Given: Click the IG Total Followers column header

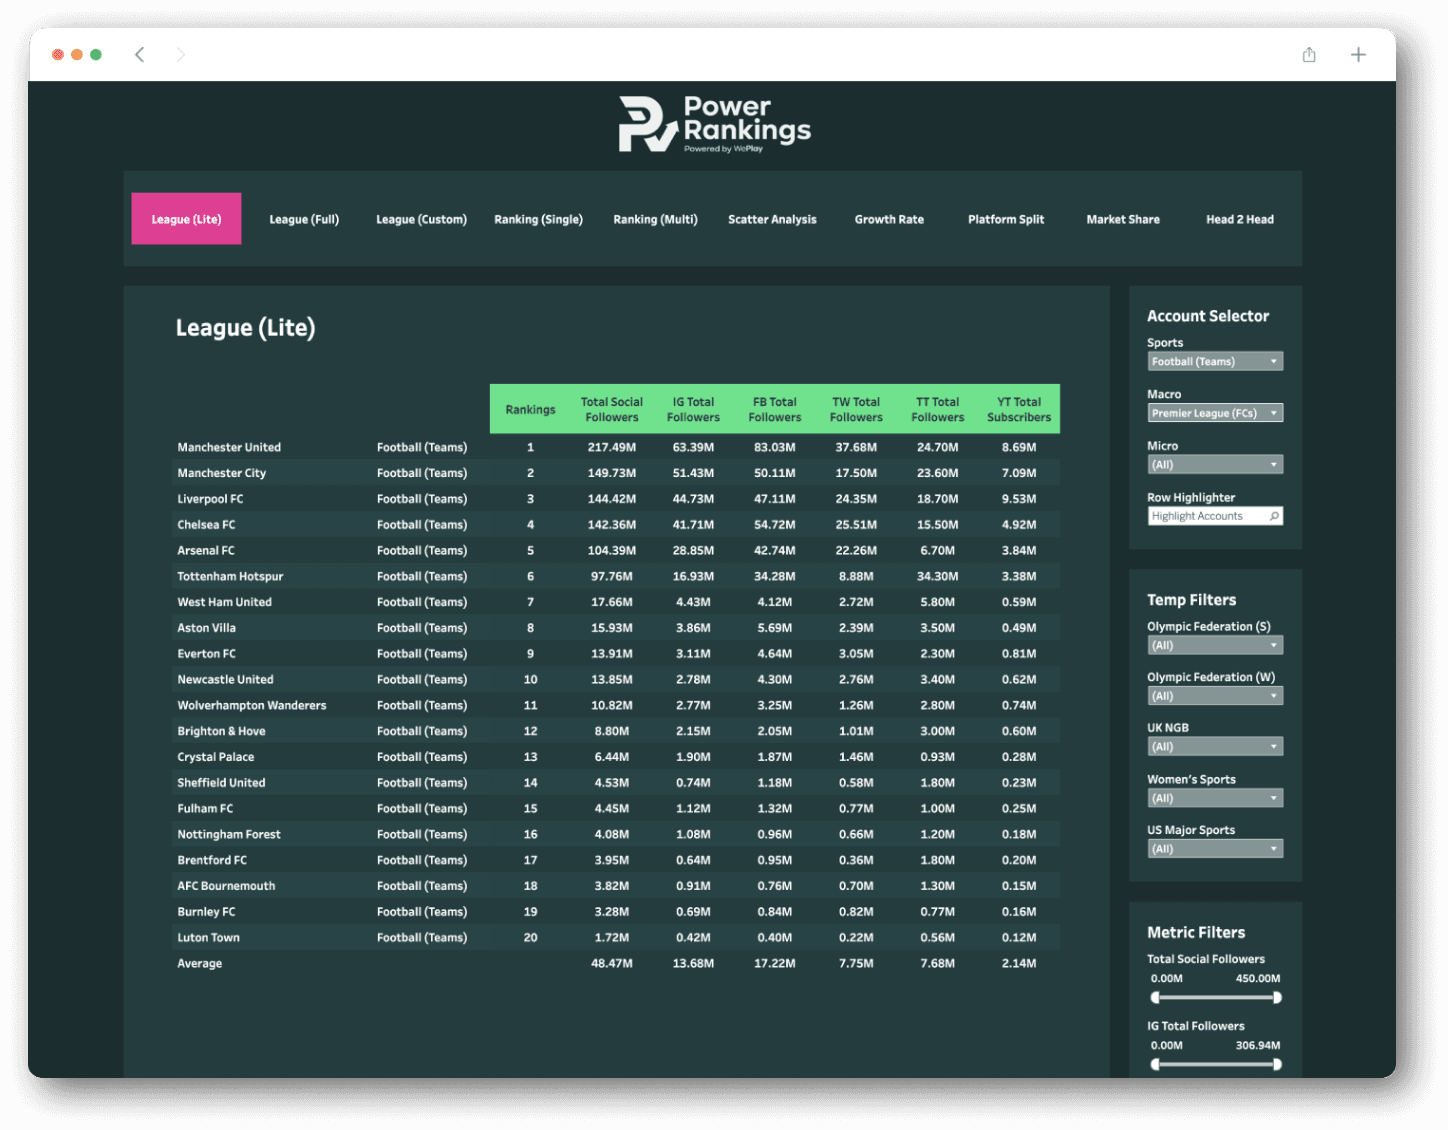Looking at the screenshot, I should [693, 410].
